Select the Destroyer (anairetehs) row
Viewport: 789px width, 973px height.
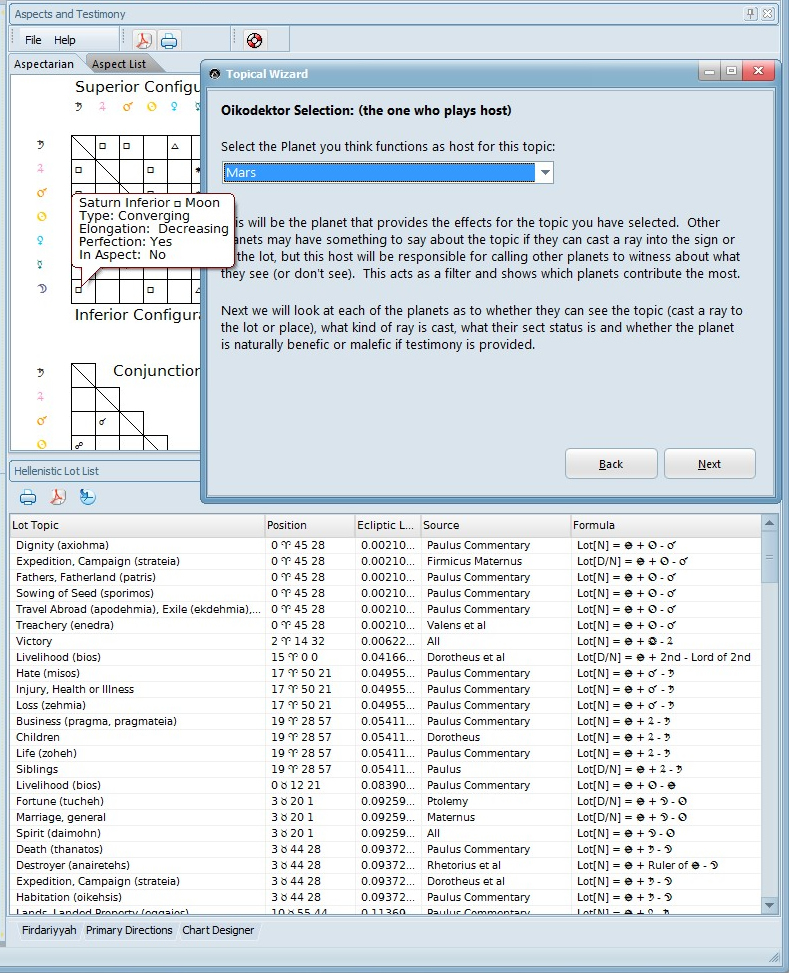385,865
